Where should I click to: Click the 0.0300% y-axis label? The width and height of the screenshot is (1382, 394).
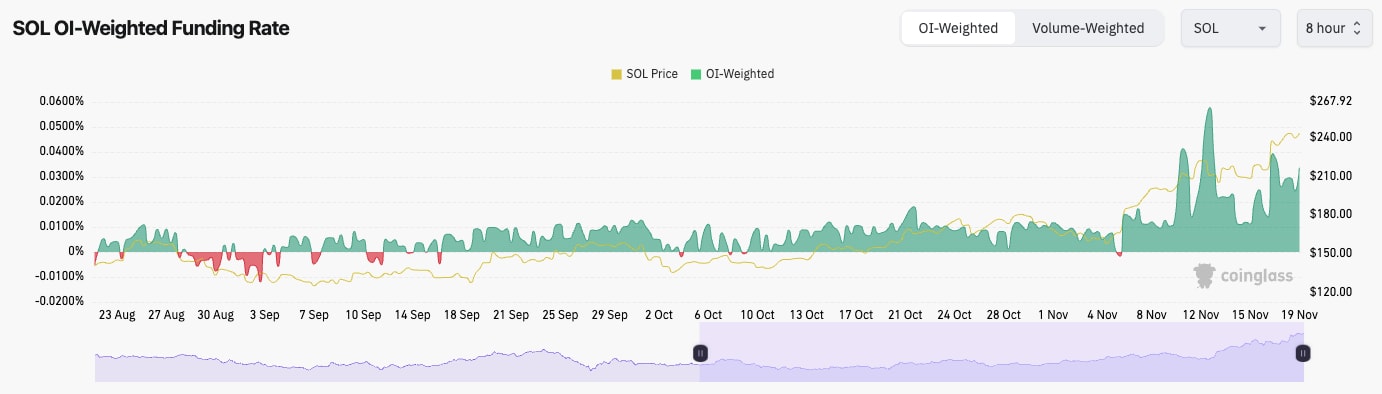point(62,176)
